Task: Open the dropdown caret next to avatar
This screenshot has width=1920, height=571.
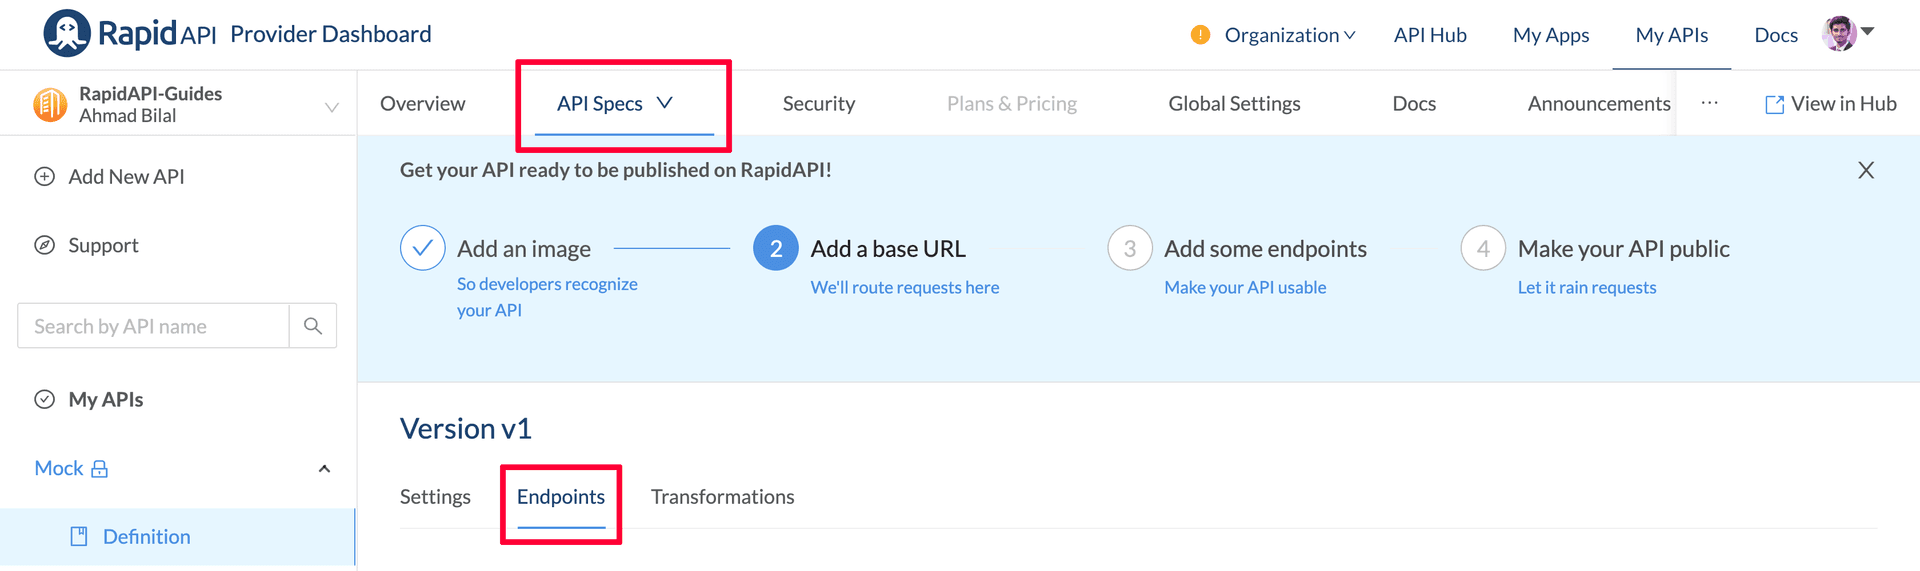Action: (x=1867, y=31)
